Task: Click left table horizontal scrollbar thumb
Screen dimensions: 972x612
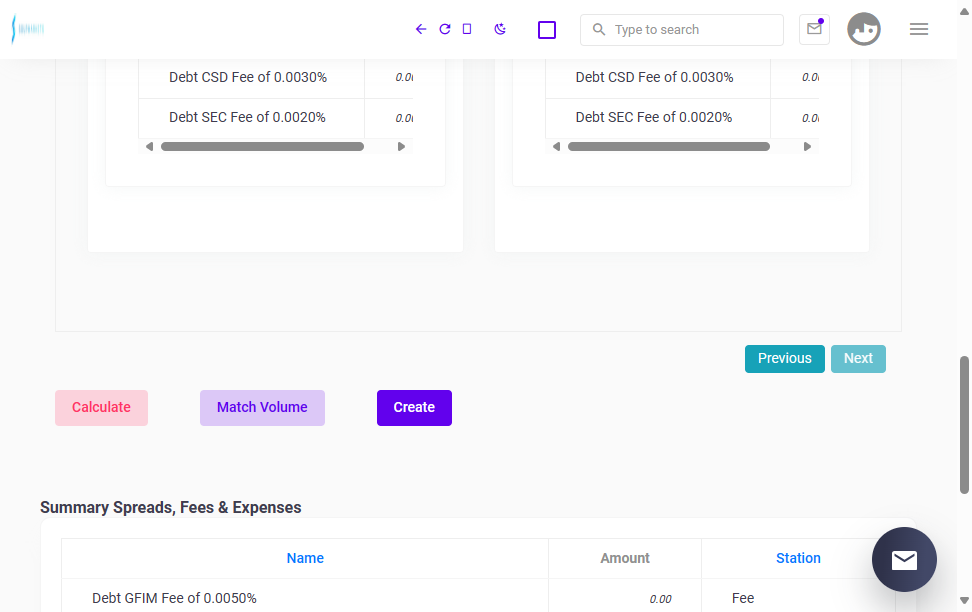Action: coord(262,147)
